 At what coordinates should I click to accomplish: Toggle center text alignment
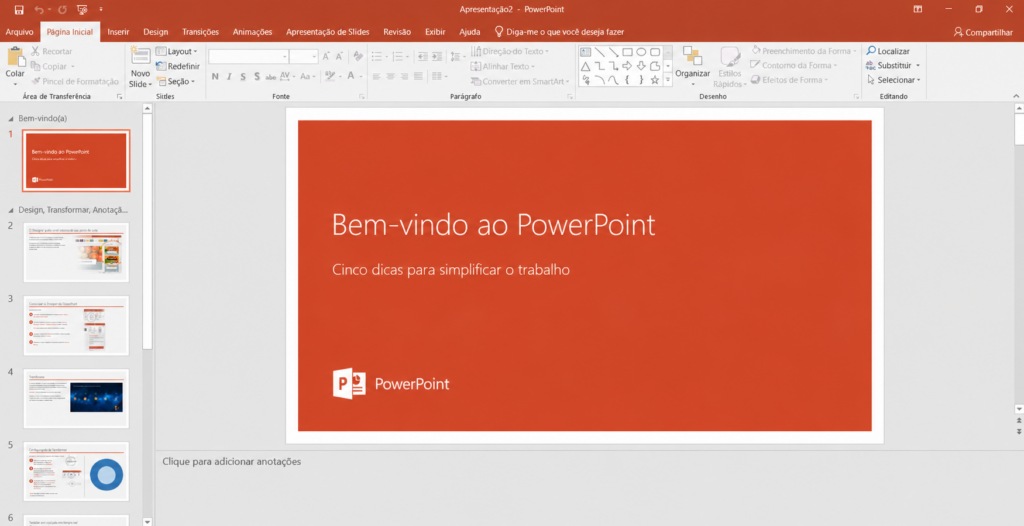(391, 76)
